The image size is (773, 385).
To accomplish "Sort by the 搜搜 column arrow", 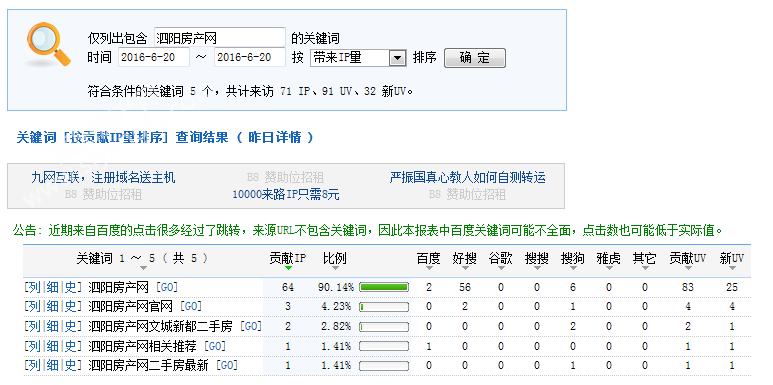I will point(537,268).
